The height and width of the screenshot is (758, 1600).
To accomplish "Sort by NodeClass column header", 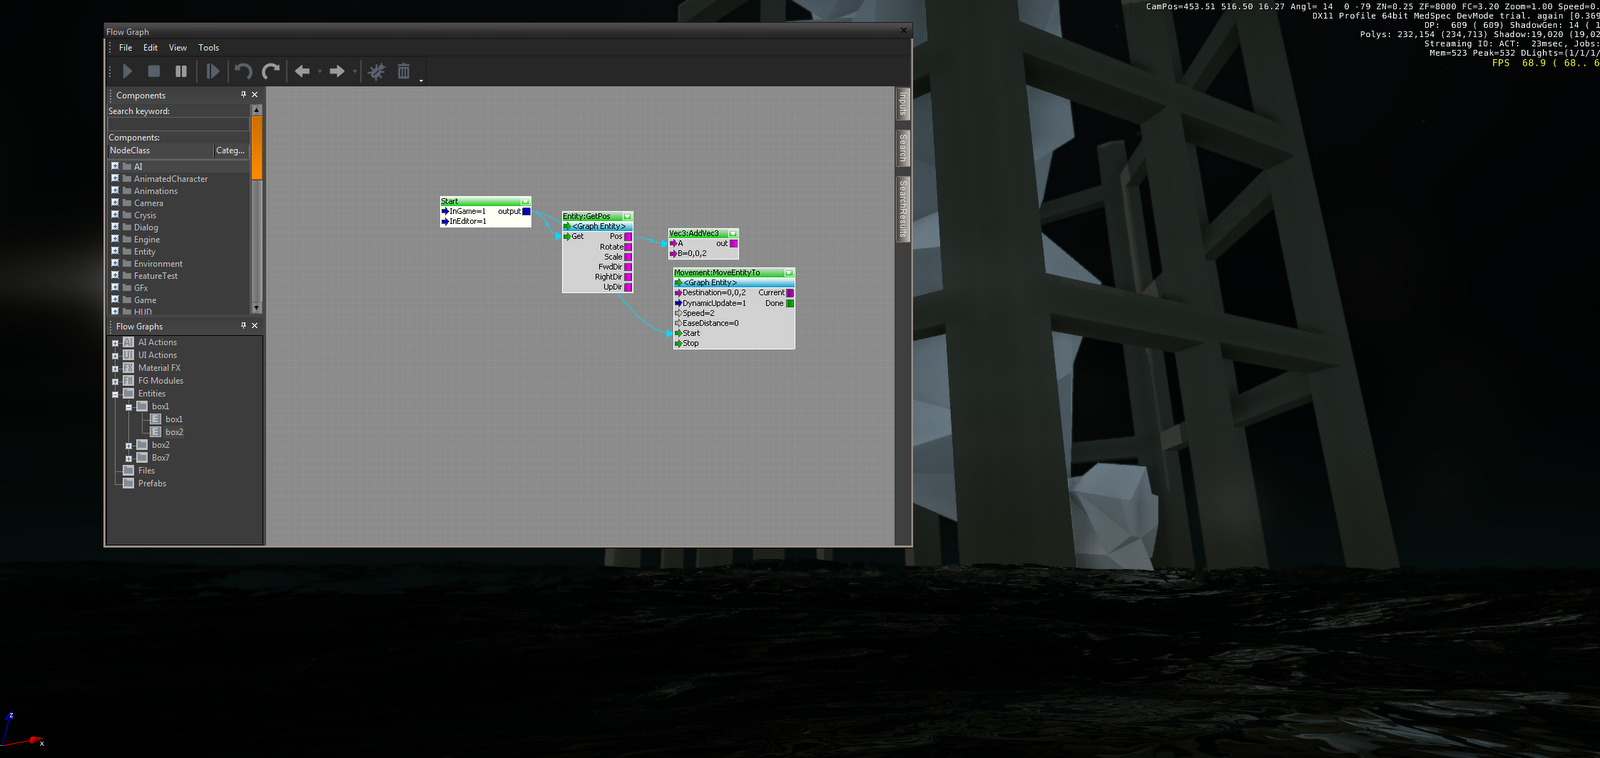I will click(160, 151).
